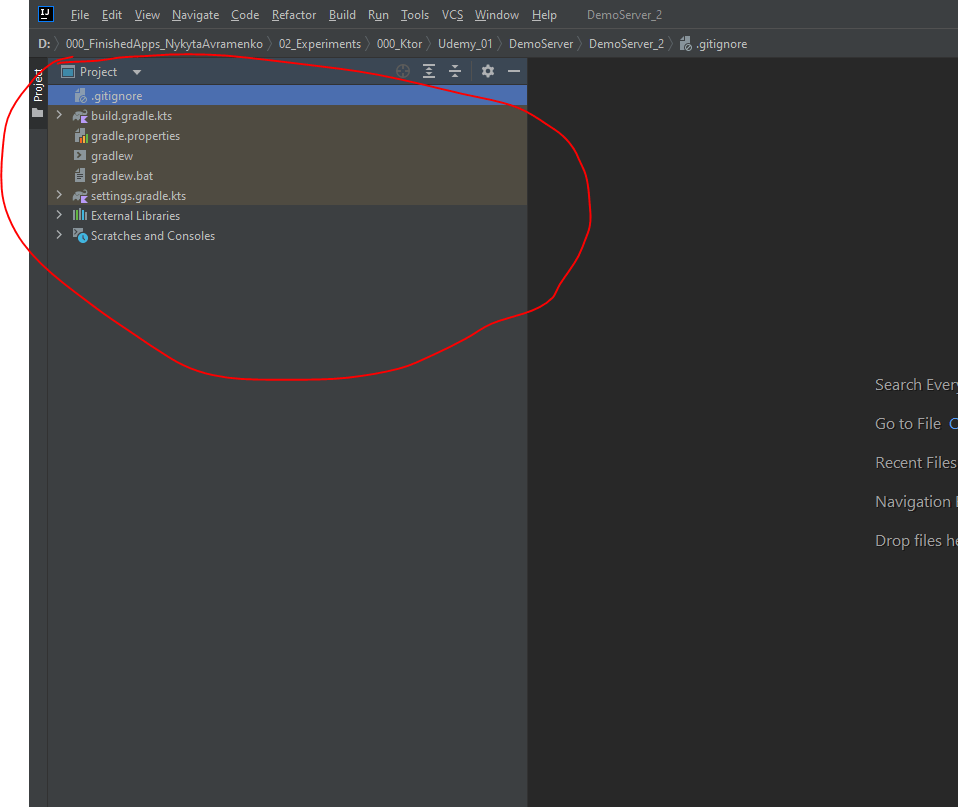This screenshot has height=807, width=958.
Task: Expand External Libraries
Action: [59, 215]
